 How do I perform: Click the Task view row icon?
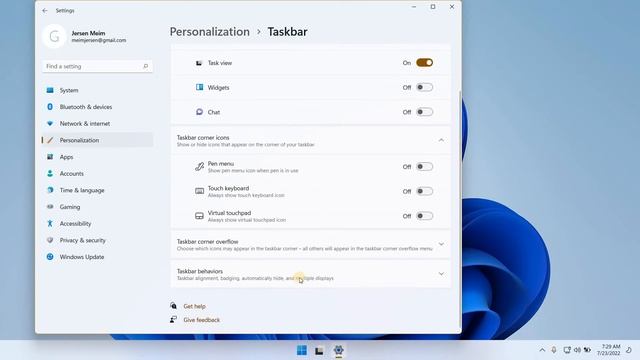click(x=199, y=63)
